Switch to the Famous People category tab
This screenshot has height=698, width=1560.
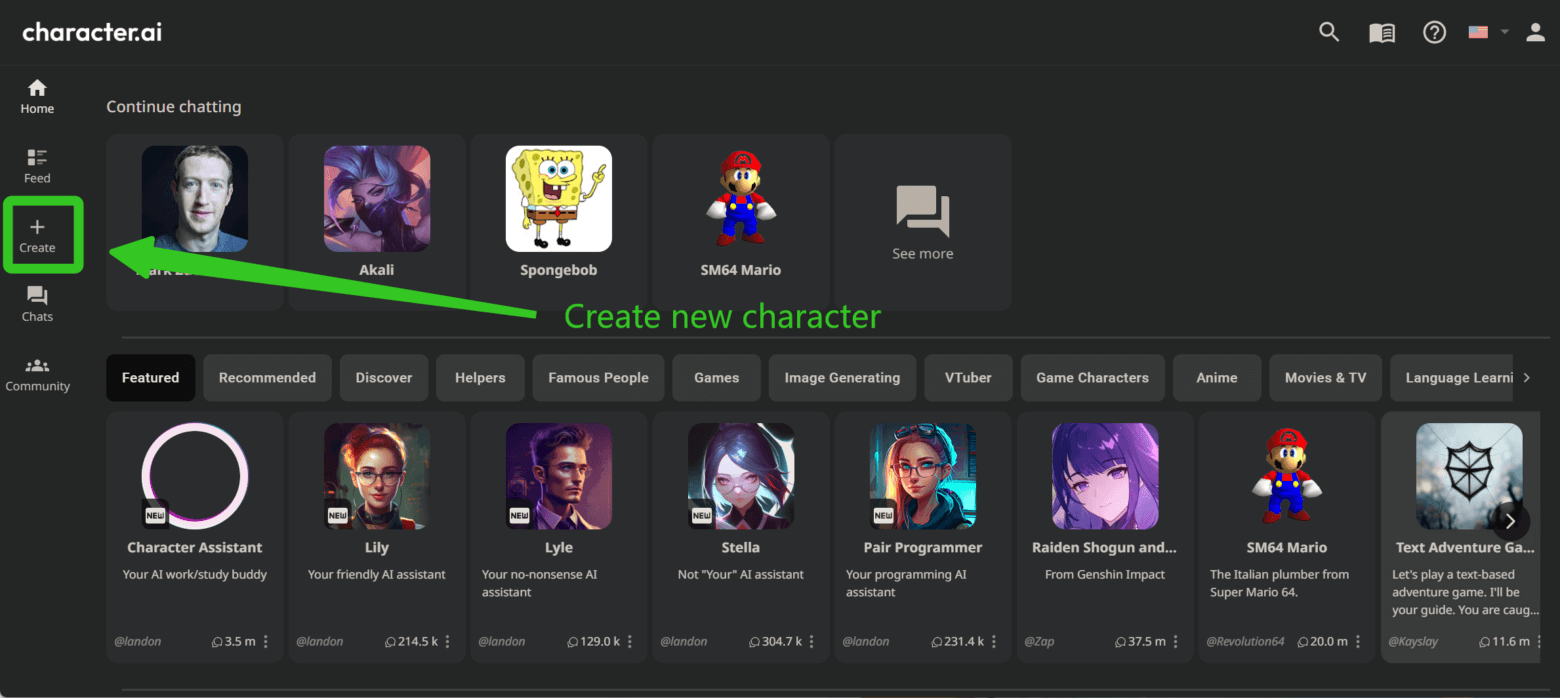pos(598,377)
